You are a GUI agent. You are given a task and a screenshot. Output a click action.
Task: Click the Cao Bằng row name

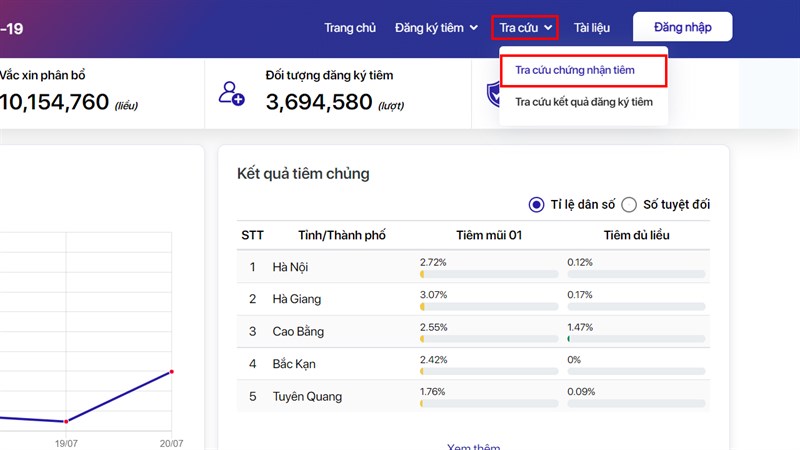[298, 331]
